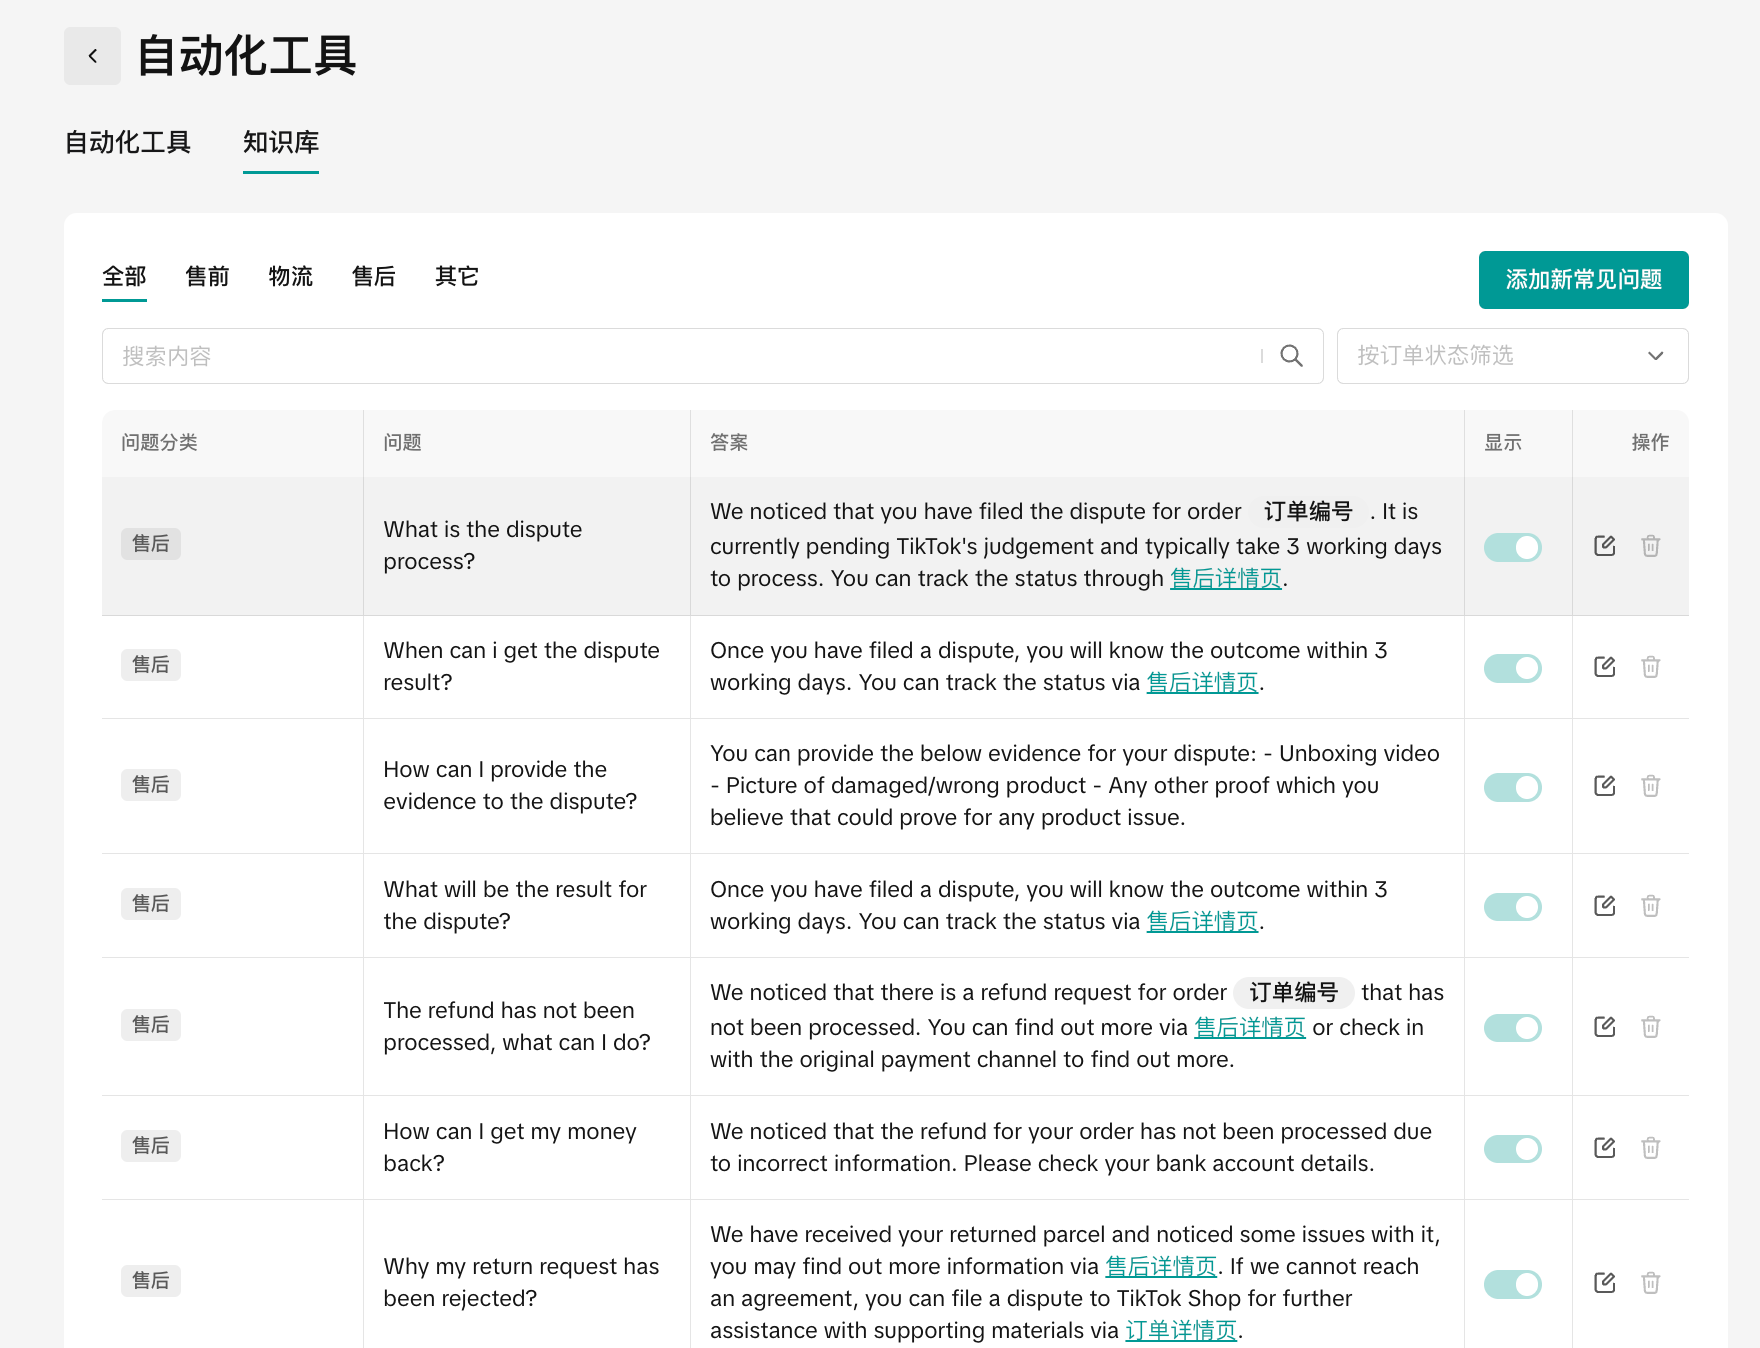Edit 'How can I get my money back' entry
The height and width of the screenshot is (1348, 1760).
pos(1604,1148)
